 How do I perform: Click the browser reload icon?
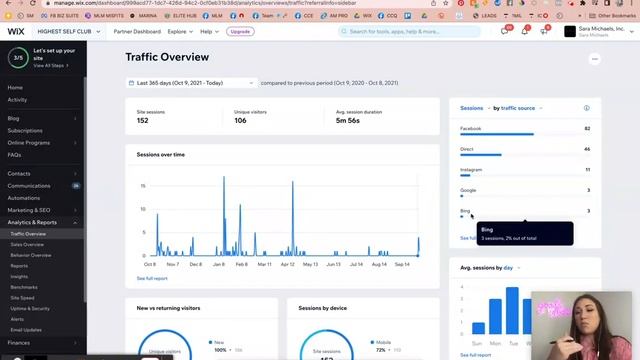[33, 3]
